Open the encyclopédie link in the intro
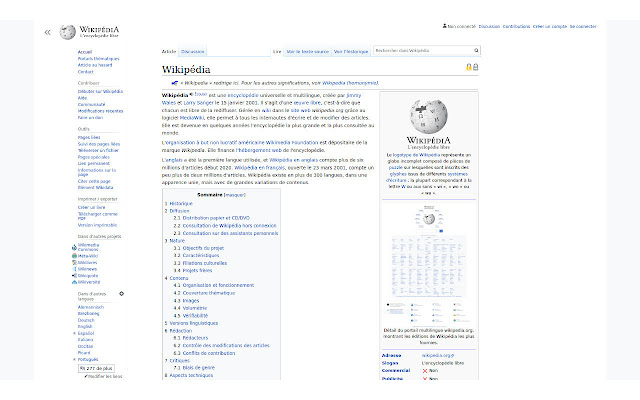 point(243,95)
